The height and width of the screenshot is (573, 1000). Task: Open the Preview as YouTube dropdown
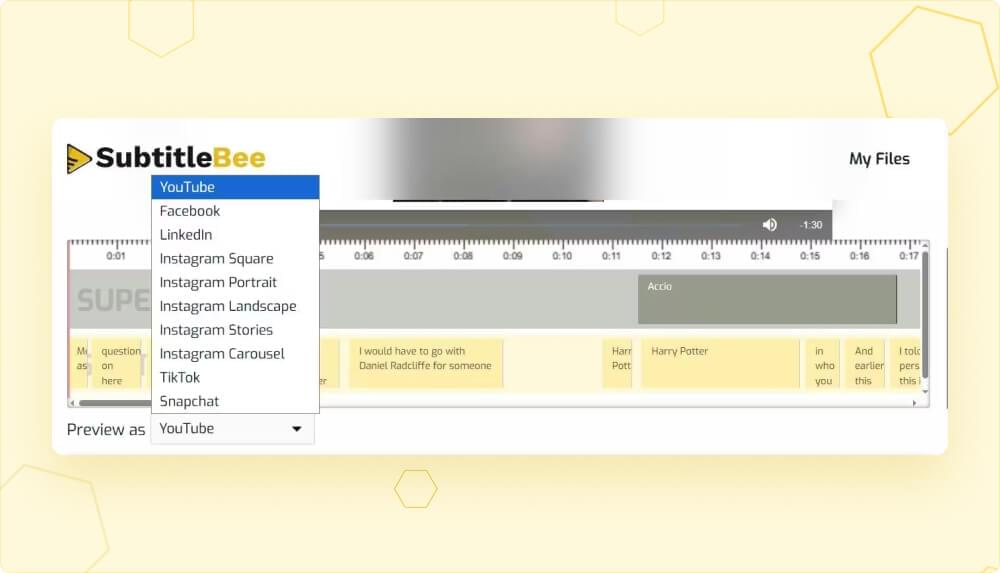[232, 429]
